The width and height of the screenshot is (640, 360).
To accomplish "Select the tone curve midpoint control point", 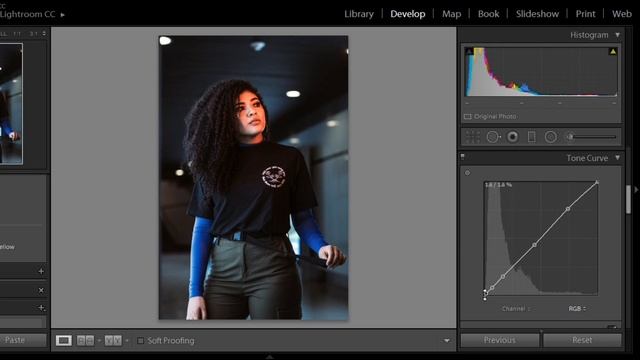I will (534, 245).
